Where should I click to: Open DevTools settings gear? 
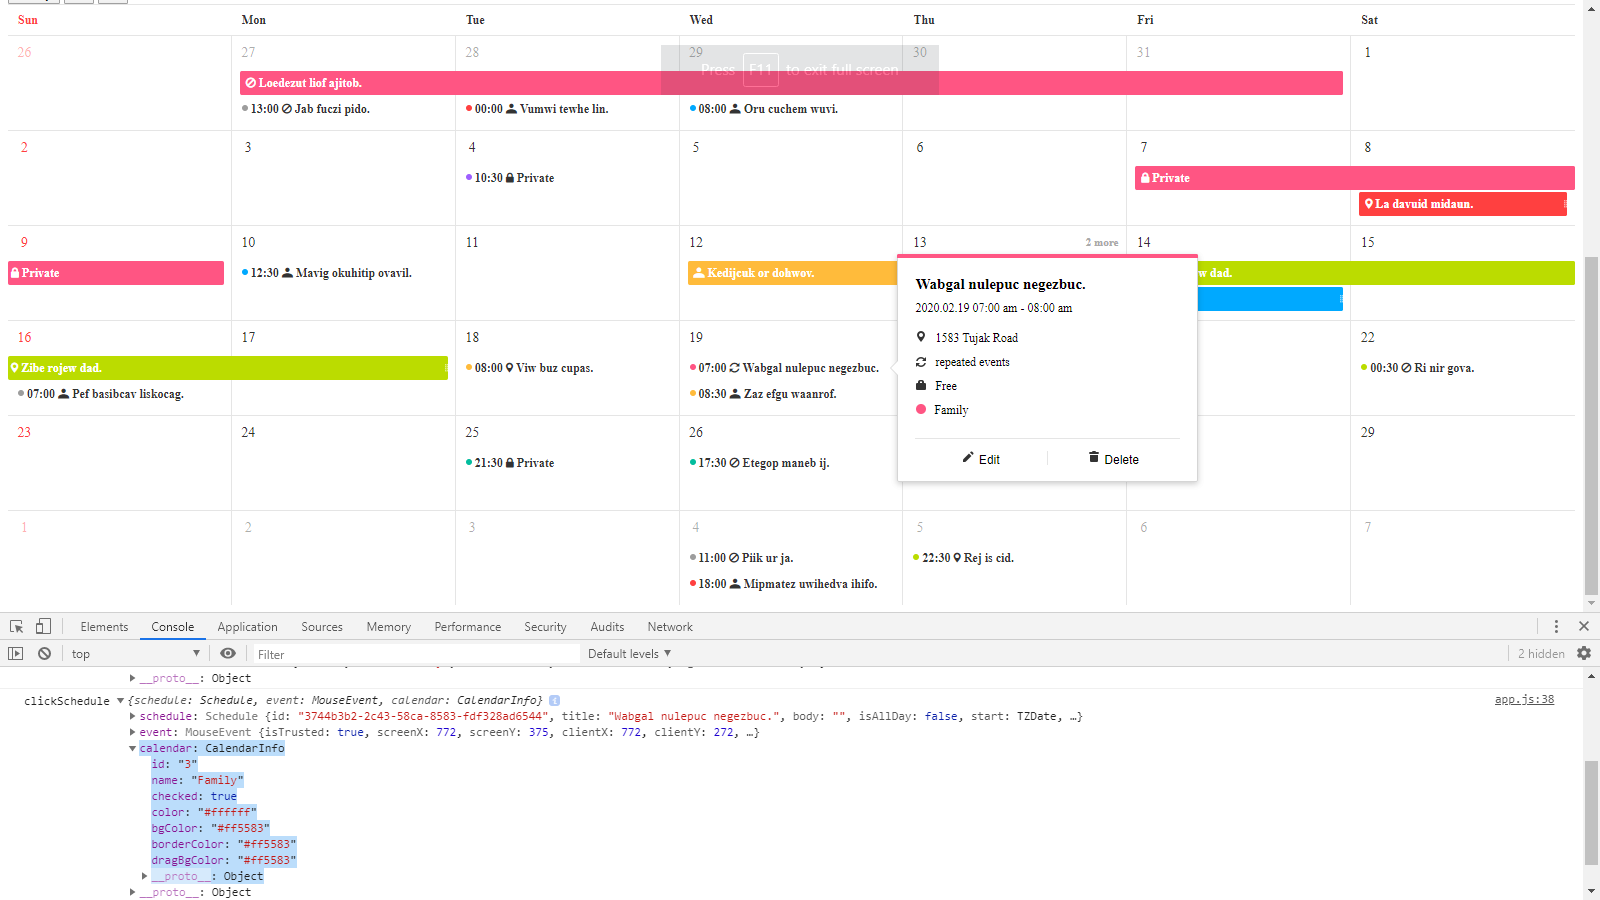click(1584, 653)
